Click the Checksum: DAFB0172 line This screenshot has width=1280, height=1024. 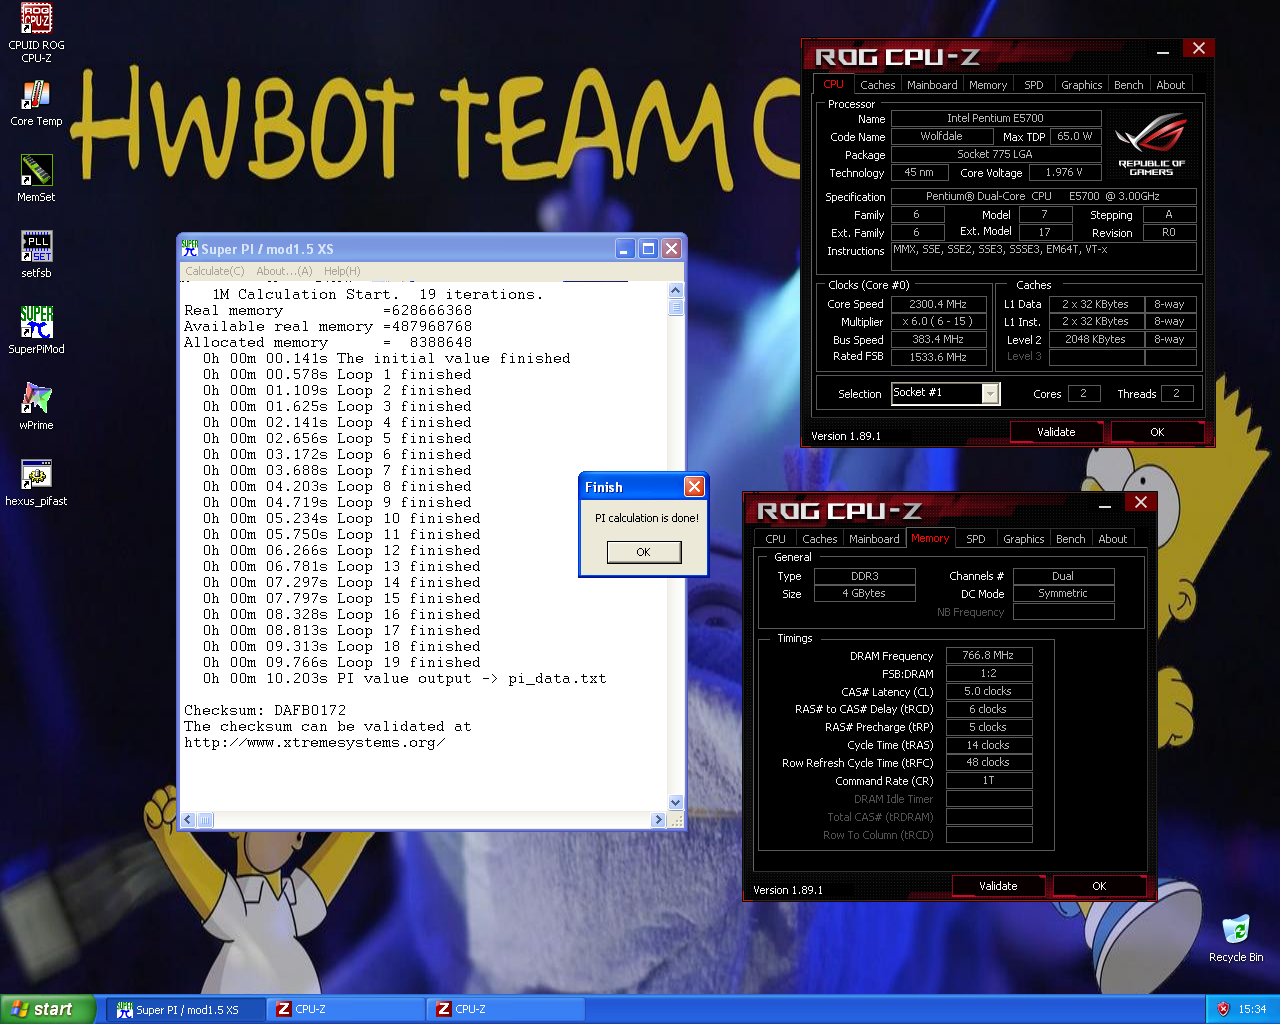click(x=265, y=710)
